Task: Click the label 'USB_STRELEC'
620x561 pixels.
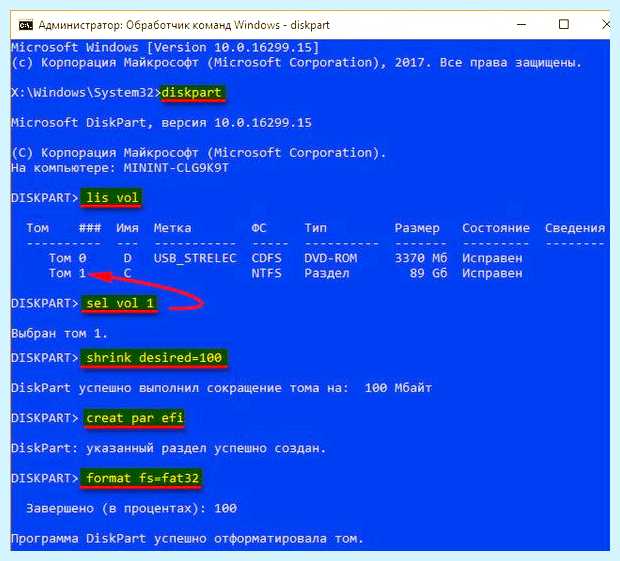Action: 195,258
